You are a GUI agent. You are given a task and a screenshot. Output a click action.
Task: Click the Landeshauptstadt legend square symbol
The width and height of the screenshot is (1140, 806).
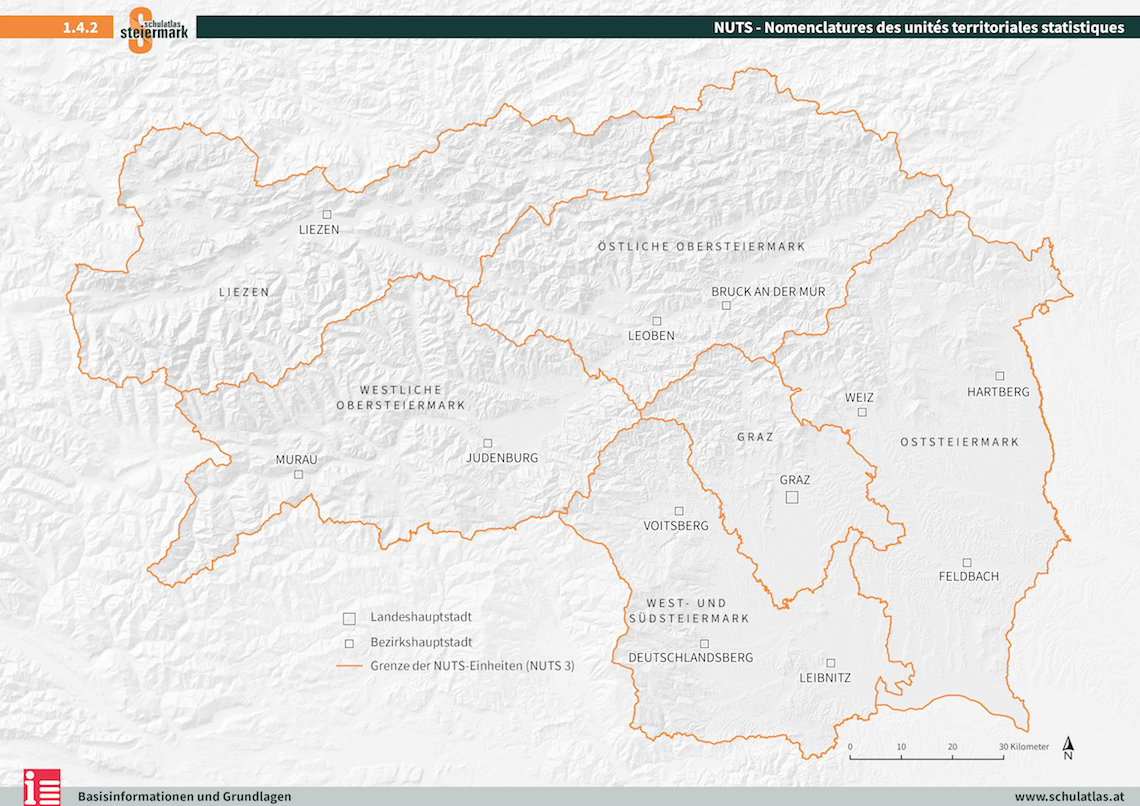(x=348, y=618)
